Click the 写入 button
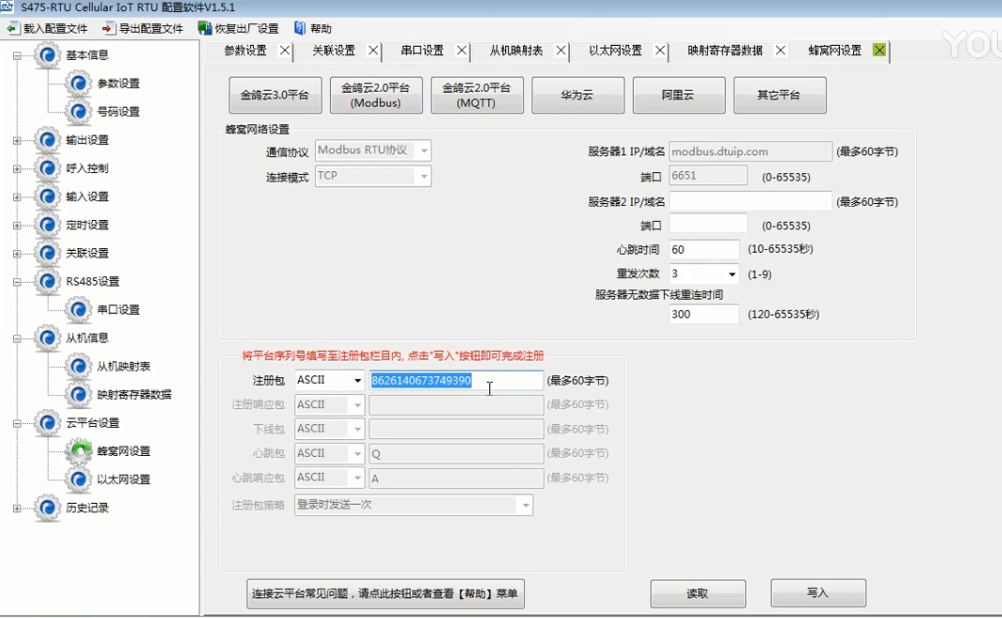The height and width of the screenshot is (618, 1002). pos(817,593)
